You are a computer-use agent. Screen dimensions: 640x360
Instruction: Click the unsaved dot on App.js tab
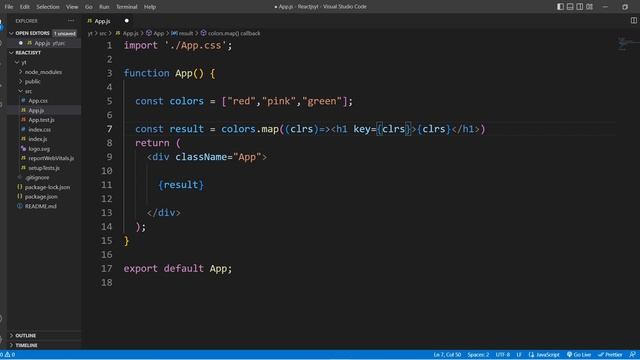coord(127,20)
